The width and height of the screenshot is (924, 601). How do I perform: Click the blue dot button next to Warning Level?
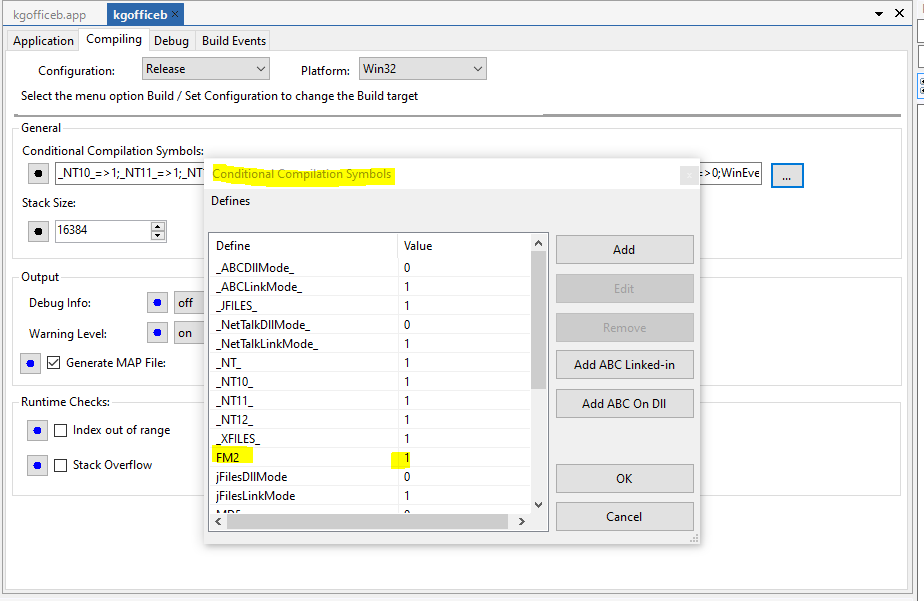157,333
